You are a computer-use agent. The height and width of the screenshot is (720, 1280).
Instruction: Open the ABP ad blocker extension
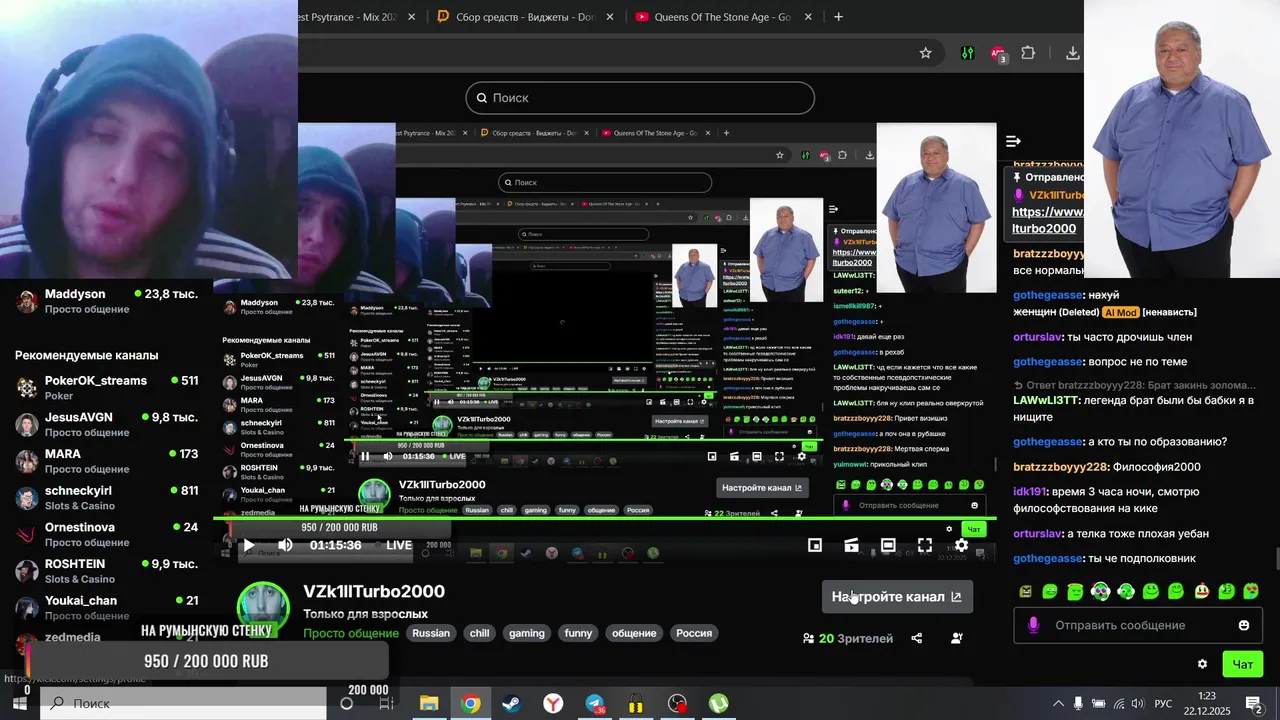click(998, 54)
